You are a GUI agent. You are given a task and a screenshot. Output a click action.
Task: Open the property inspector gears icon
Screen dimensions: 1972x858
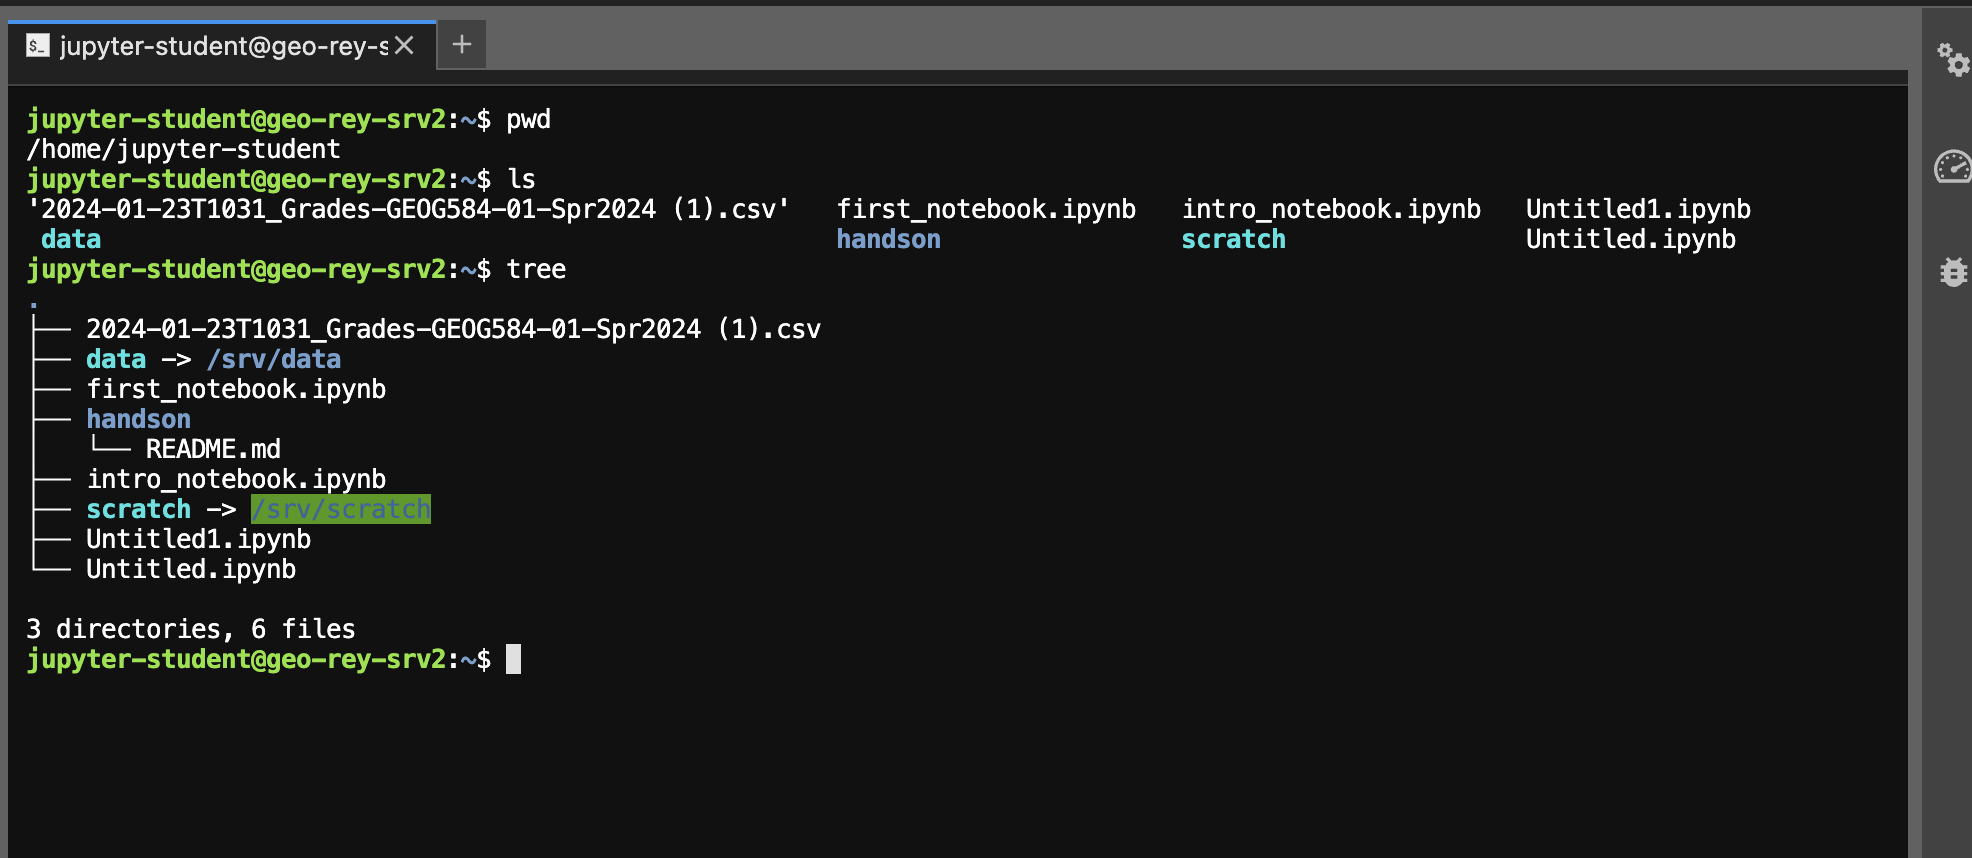(x=1952, y=59)
